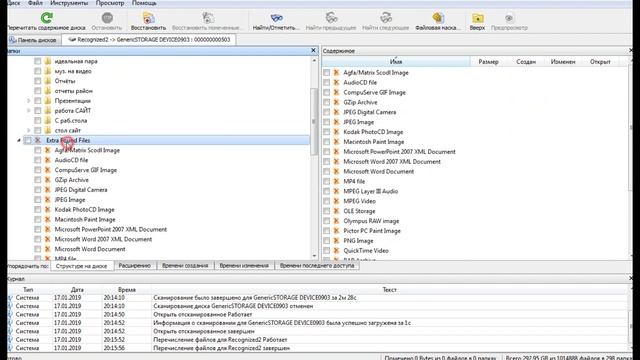Check Agfa/Matrix Scodl Image checkbox in contents
This screenshot has width=640, height=360.
(327, 73)
